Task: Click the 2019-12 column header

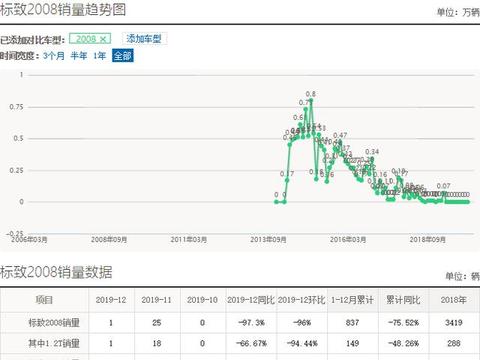Action: click(x=111, y=300)
